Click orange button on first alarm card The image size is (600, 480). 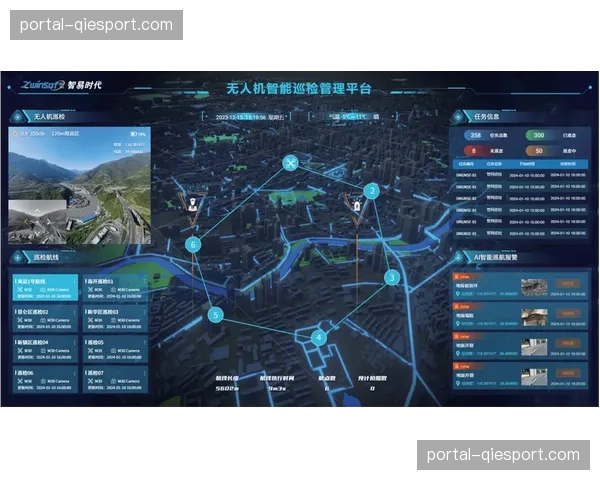tap(568, 284)
